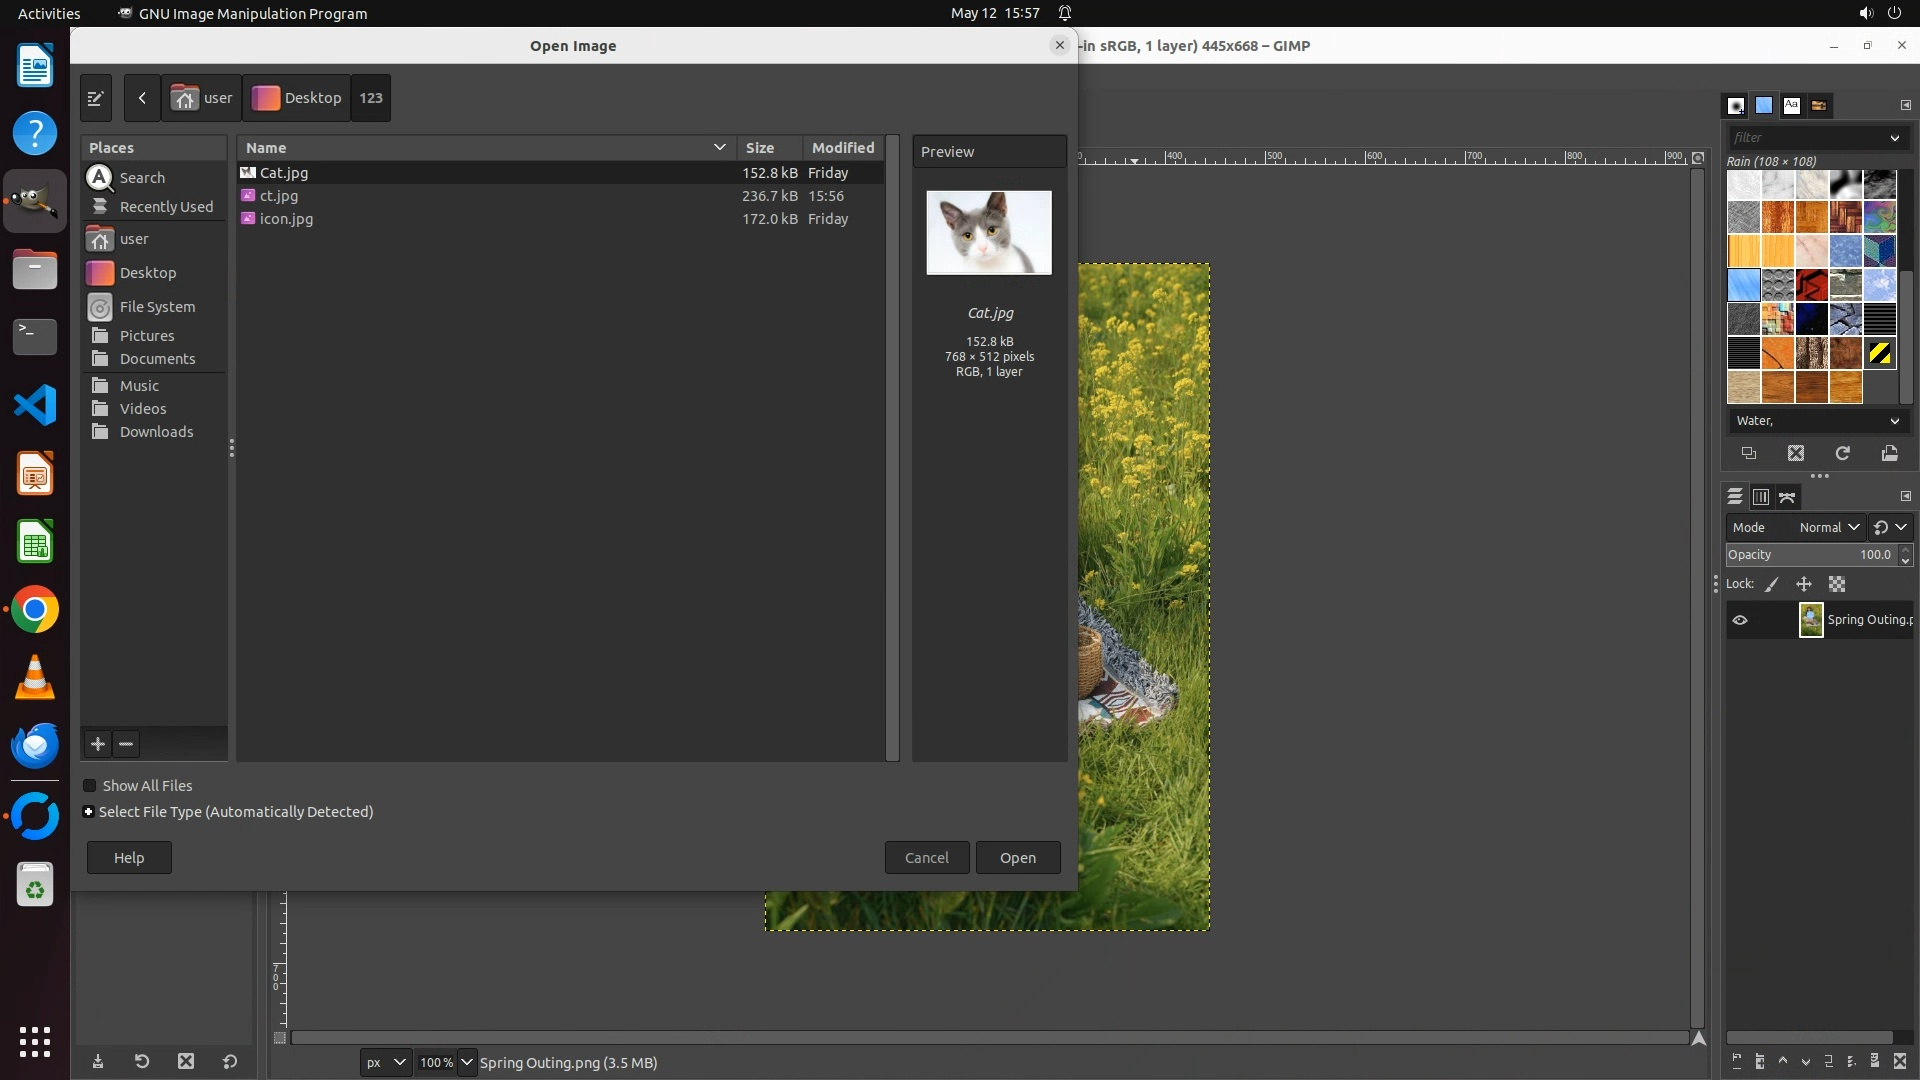Click the Channels tab icon
The width and height of the screenshot is (1920, 1080).
pyautogui.click(x=1761, y=497)
